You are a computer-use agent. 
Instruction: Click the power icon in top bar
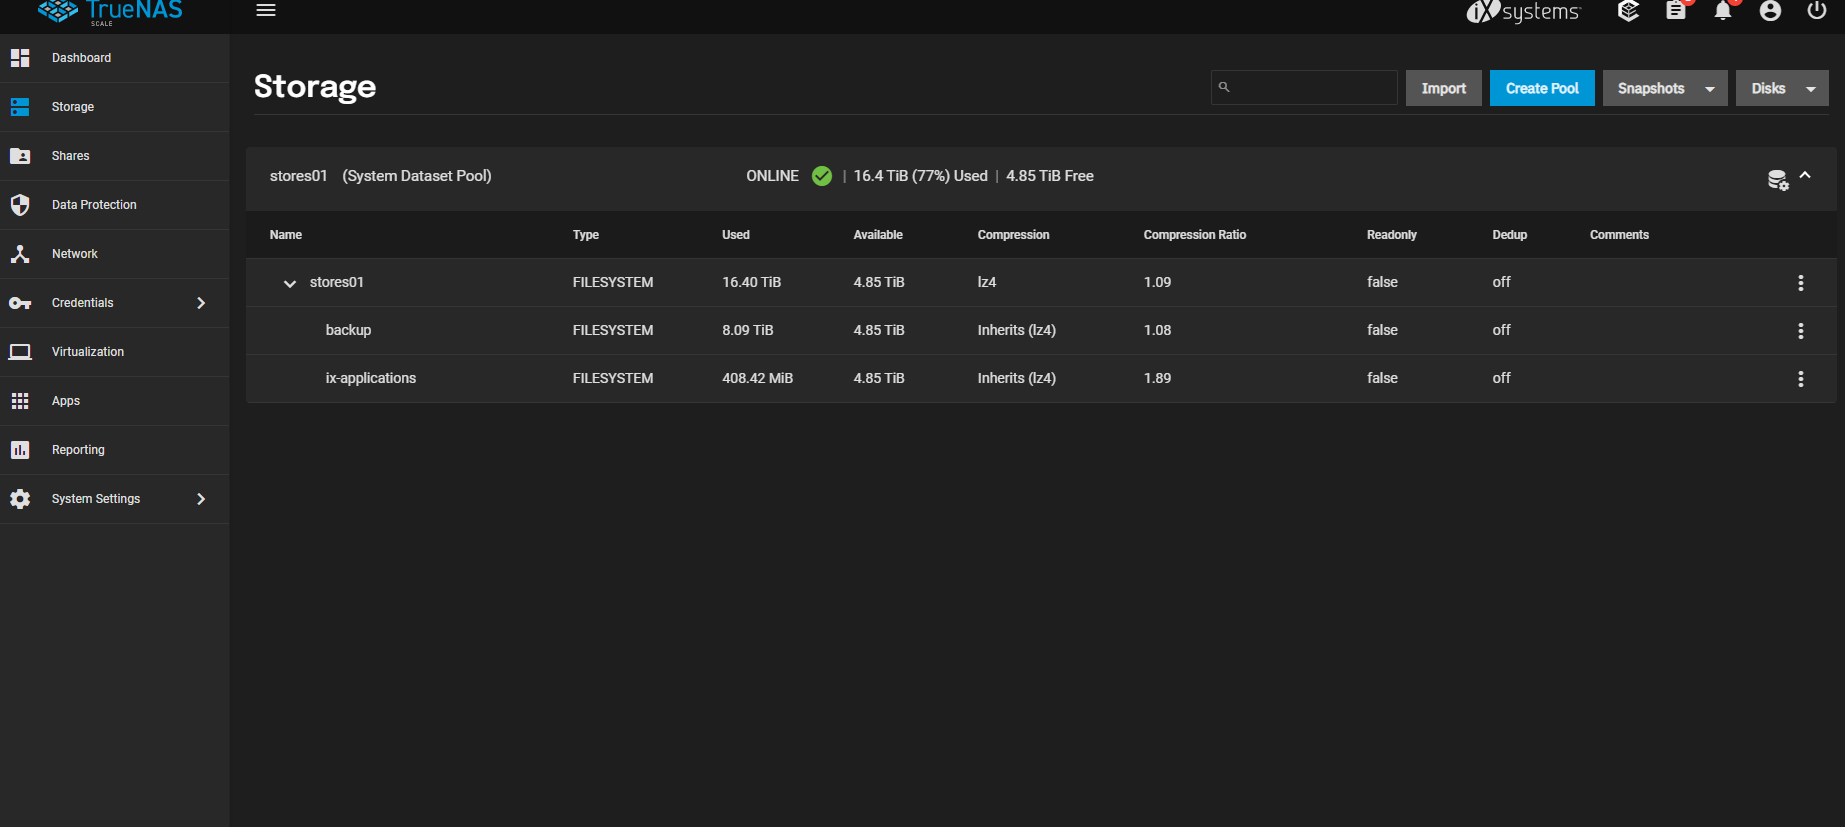(1816, 11)
